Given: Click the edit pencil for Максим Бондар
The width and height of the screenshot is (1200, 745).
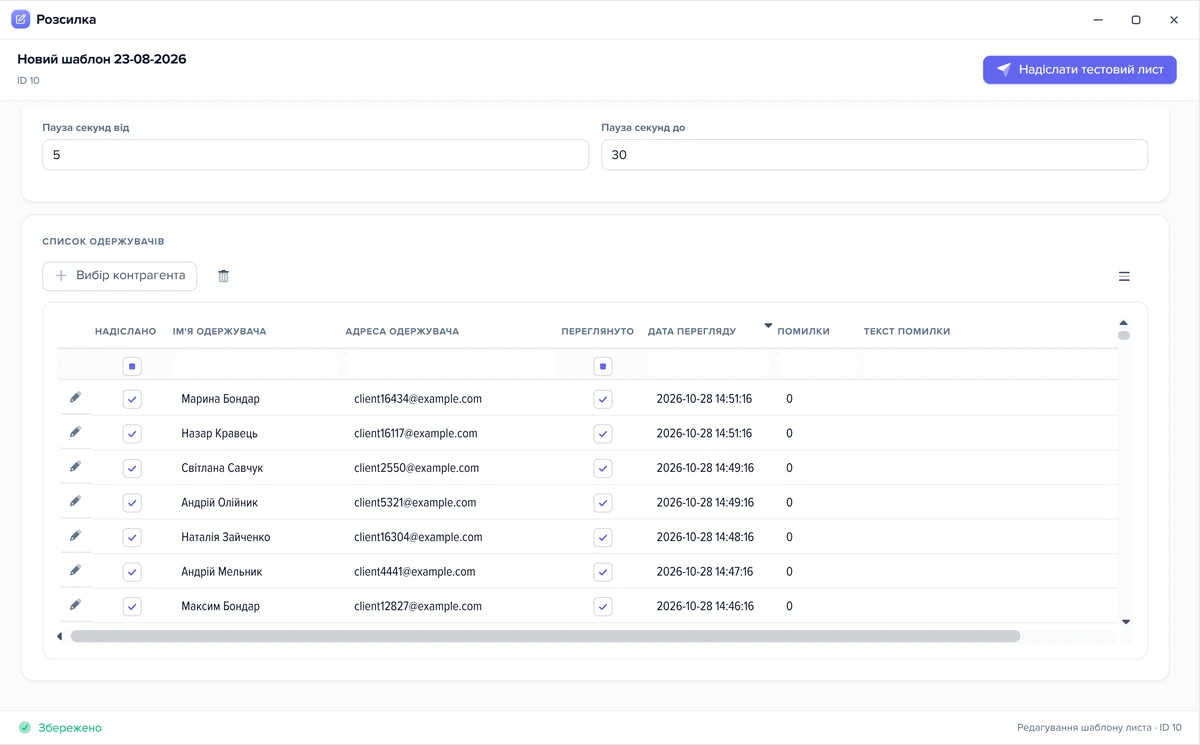Looking at the screenshot, I should point(75,605).
